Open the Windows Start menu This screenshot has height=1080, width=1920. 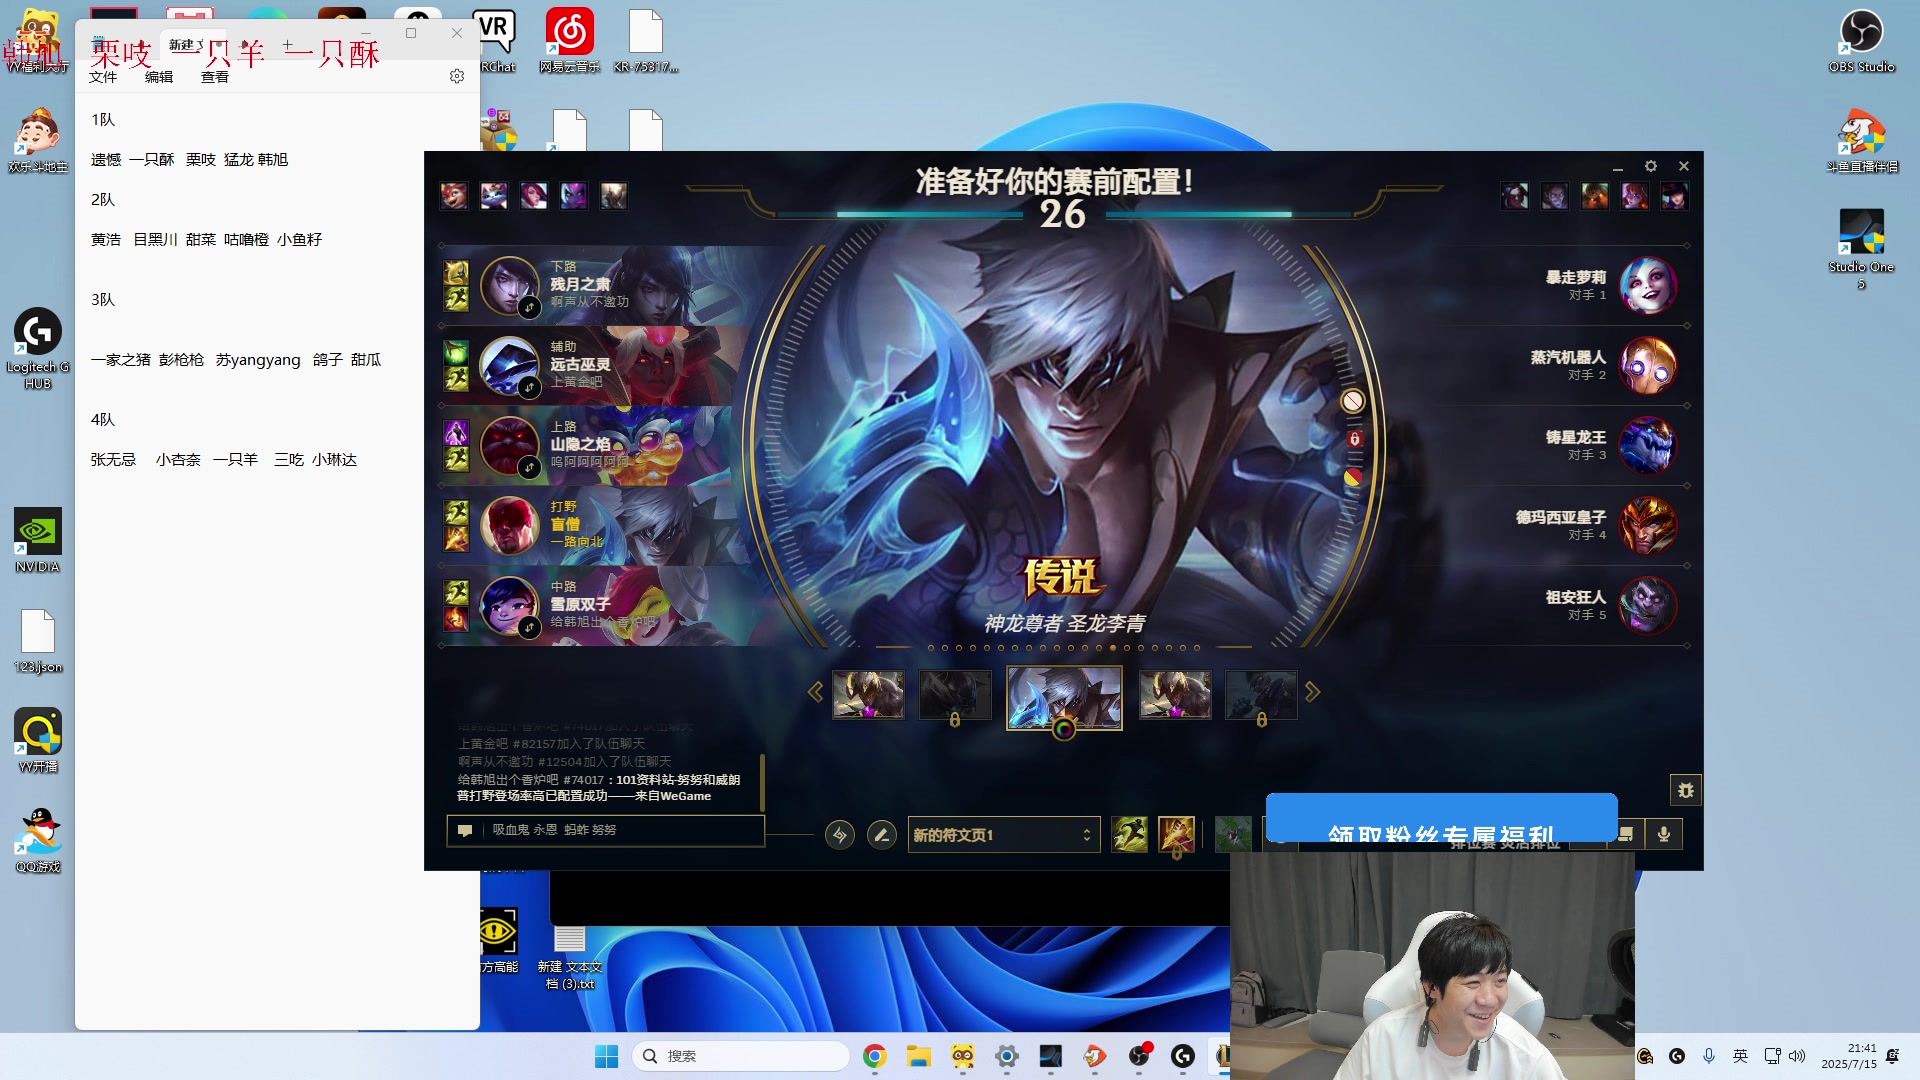(x=606, y=1056)
